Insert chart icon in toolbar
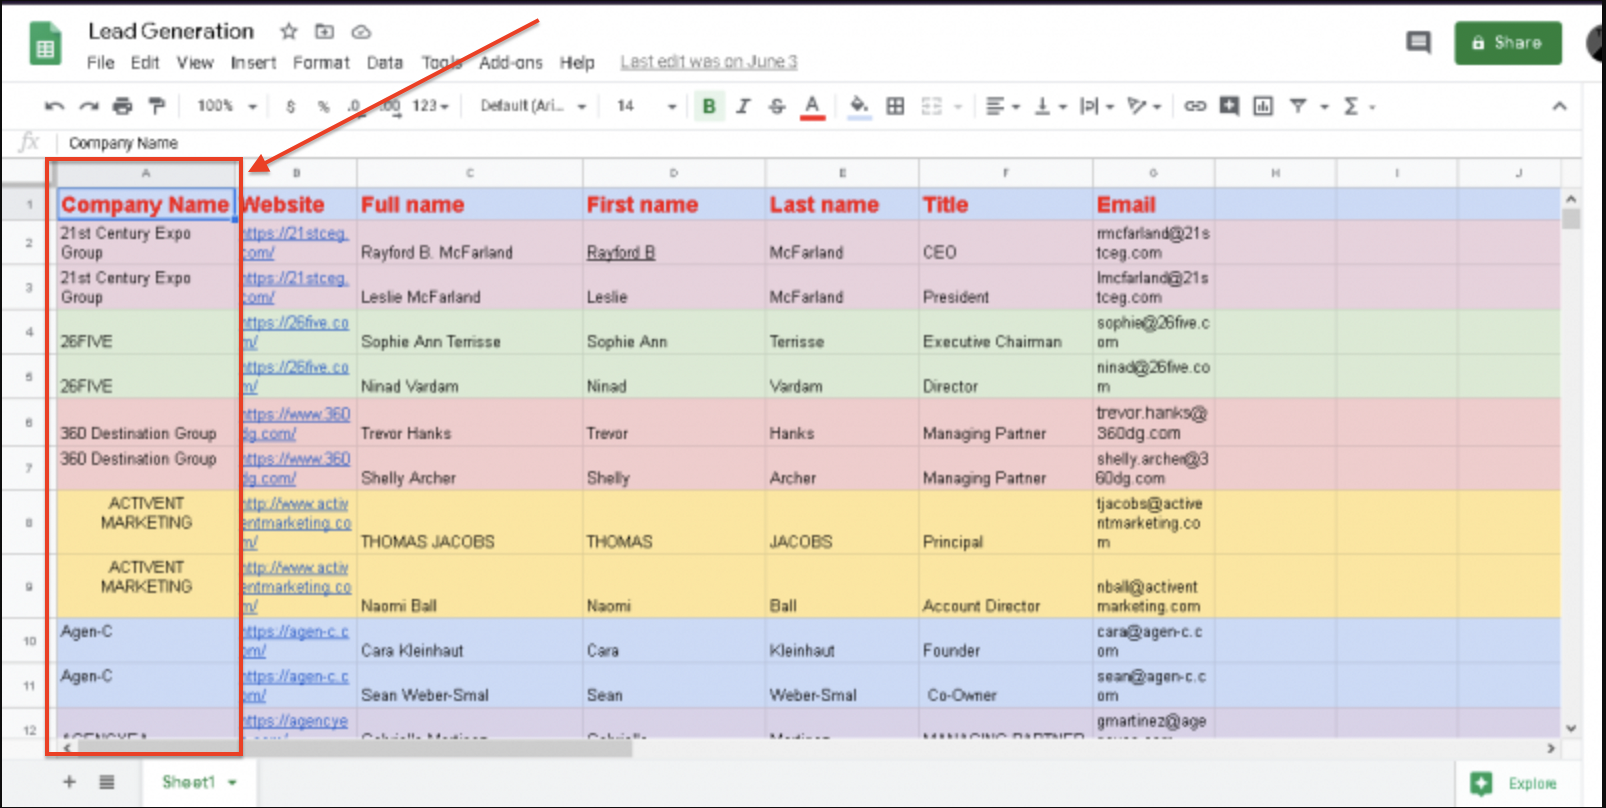 point(1263,106)
